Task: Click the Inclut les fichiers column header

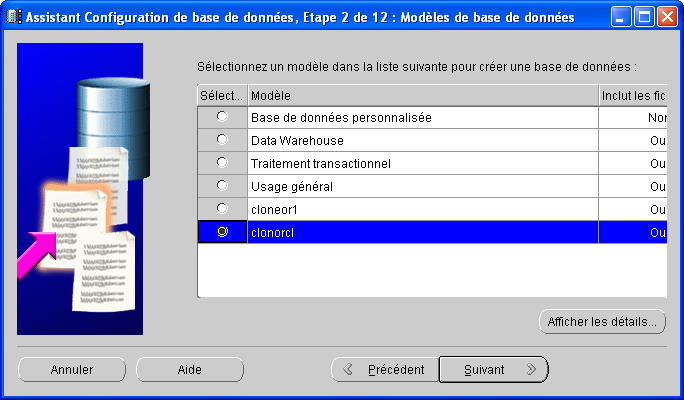Action: pos(633,95)
